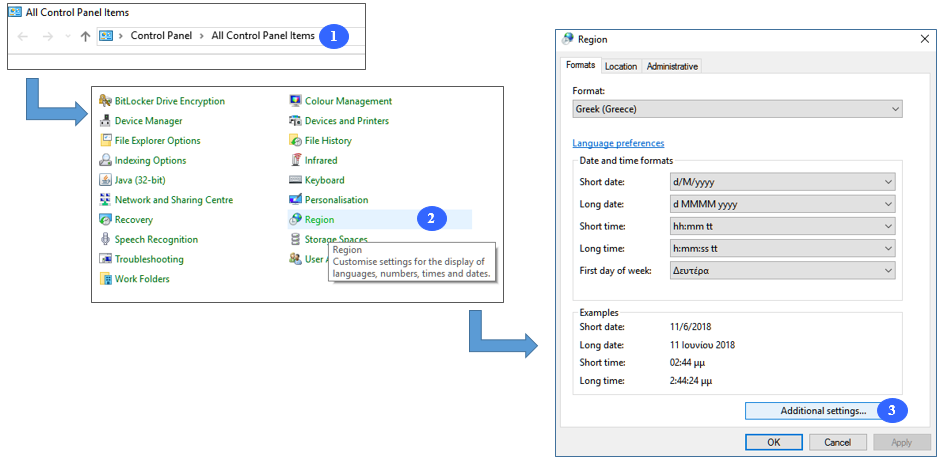
Task: Click the Up arrow navigation button
Action: point(85,36)
